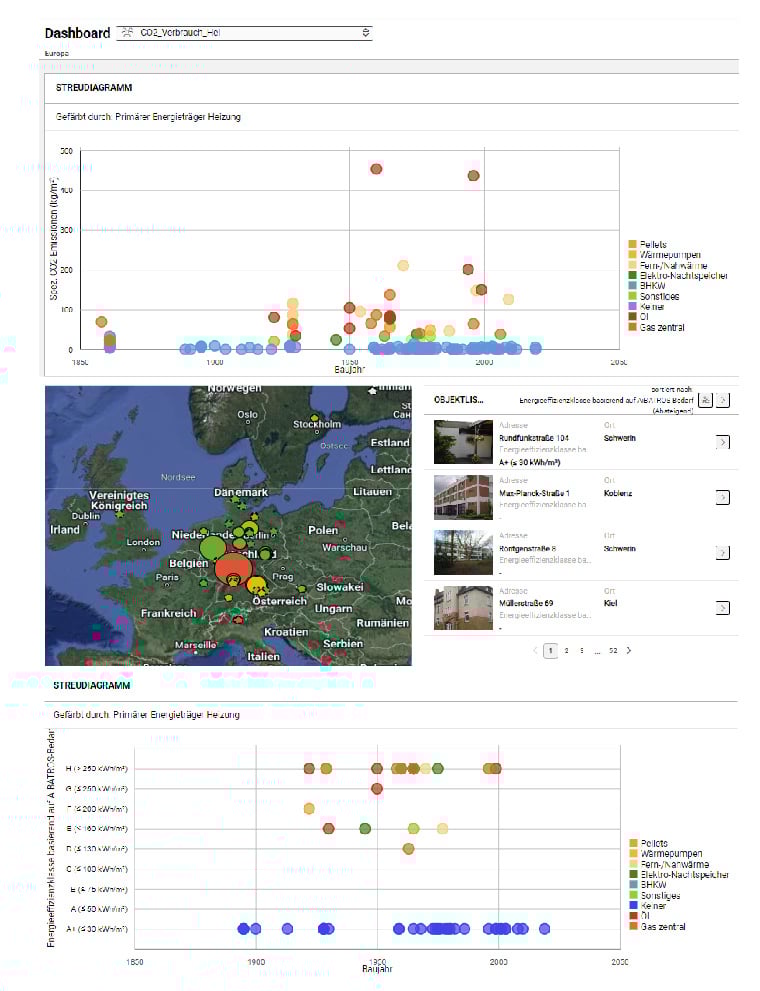Click the highest data point near 1960 in CO2 chart
760x991 pixels.
pos(376,169)
